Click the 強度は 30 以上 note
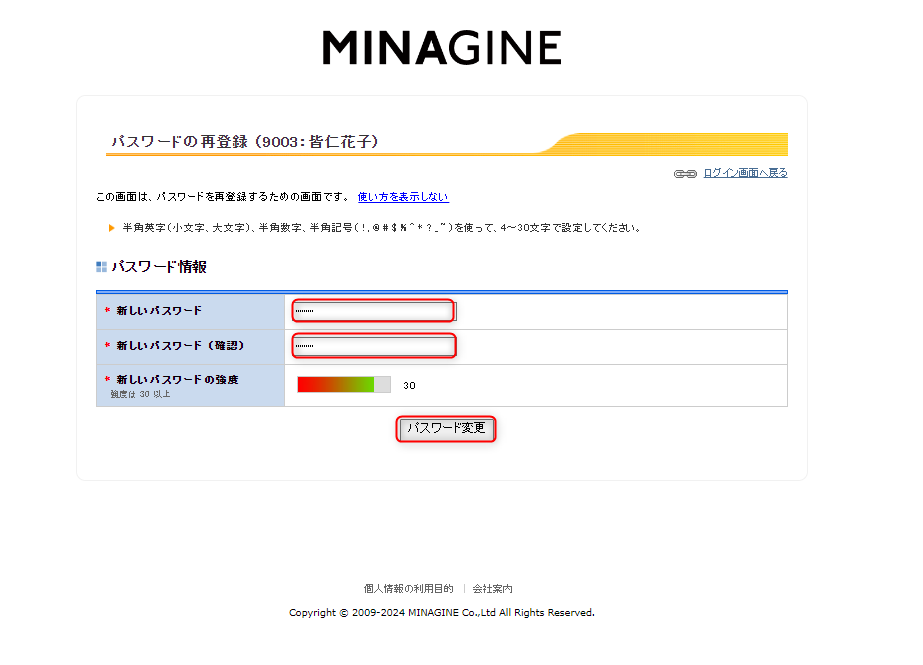This screenshot has width=923, height=665. click(140, 394)
